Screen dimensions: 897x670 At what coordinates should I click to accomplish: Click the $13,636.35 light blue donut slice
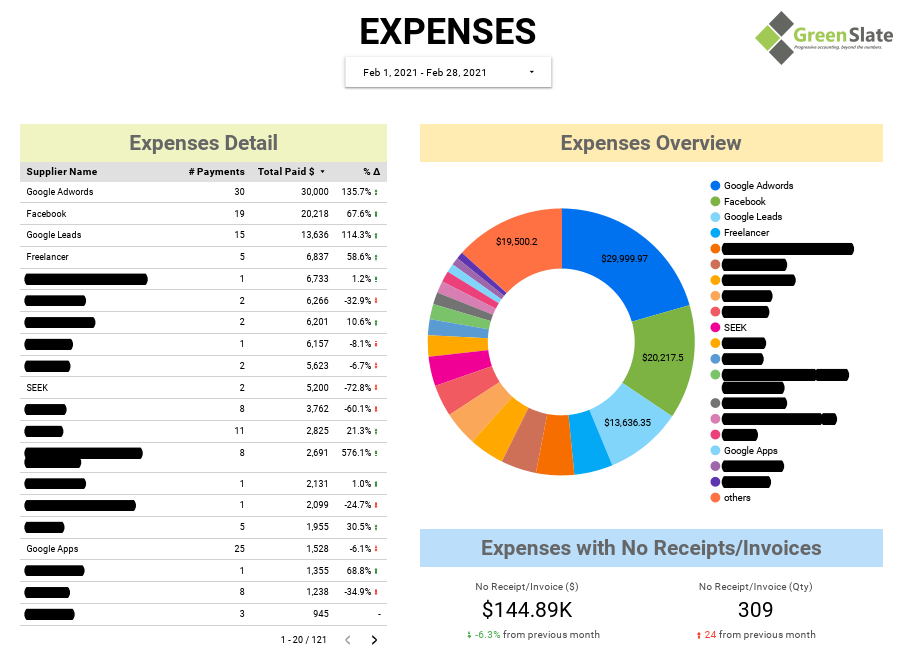coord(628,423)
